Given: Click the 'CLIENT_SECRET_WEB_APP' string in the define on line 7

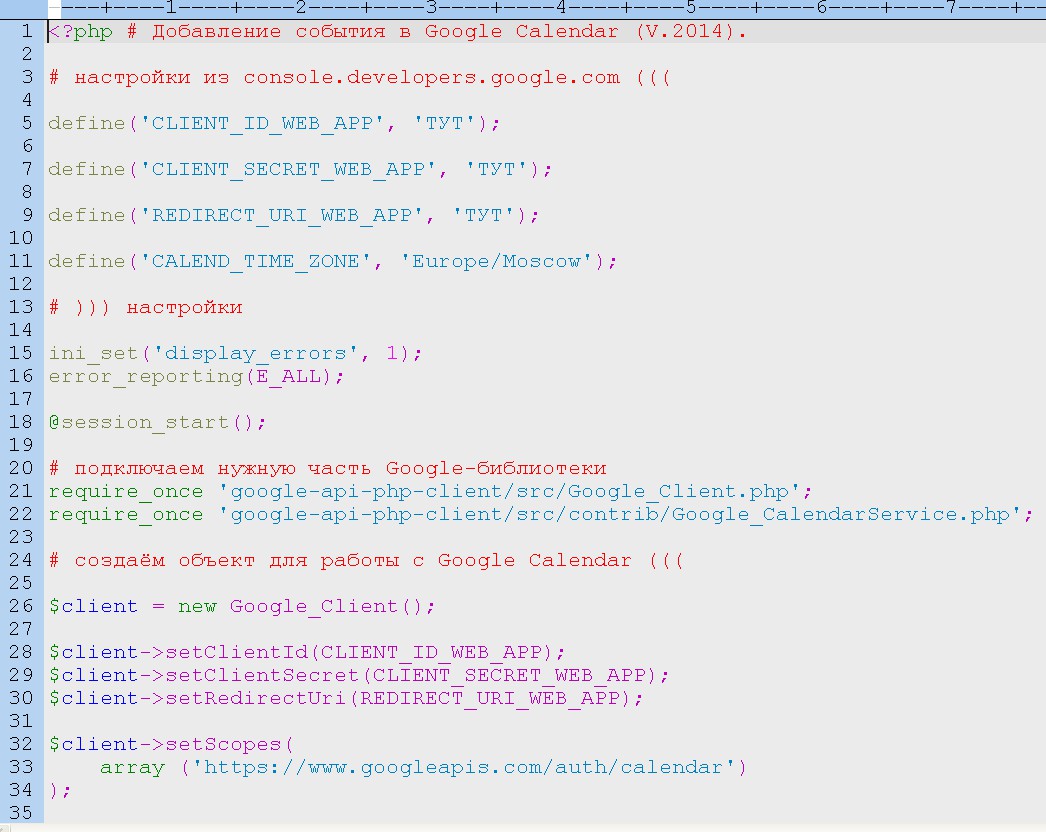Looking at the screenshot, I should click(x=288, y=169).
